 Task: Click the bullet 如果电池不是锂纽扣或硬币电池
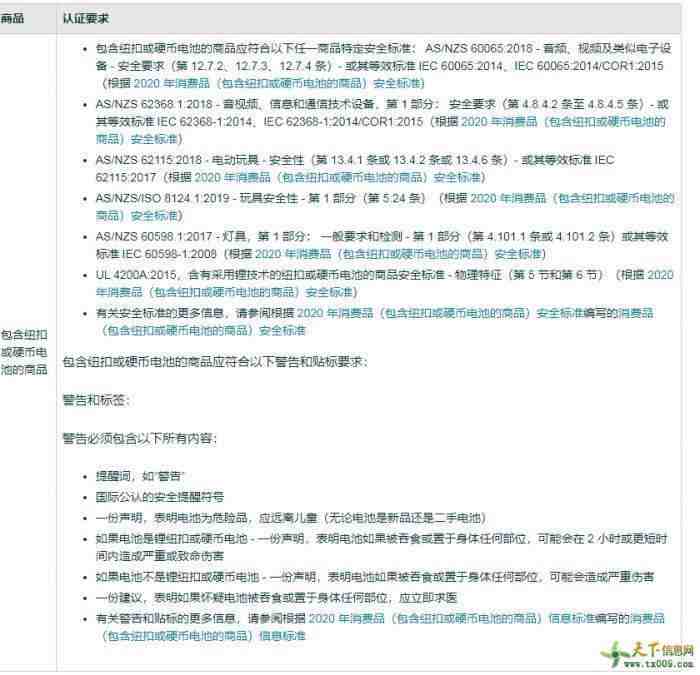(x=375, y=577)
